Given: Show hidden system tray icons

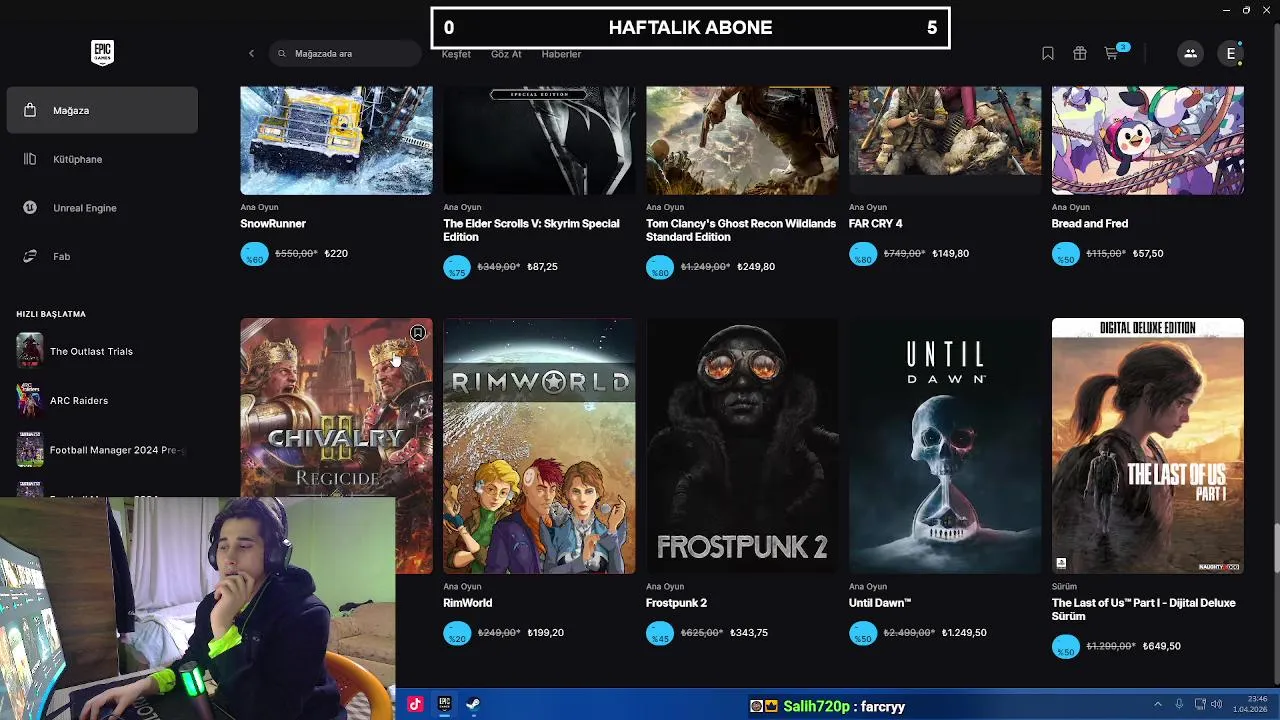Looking at the screenshot, I should (1158, 705).
